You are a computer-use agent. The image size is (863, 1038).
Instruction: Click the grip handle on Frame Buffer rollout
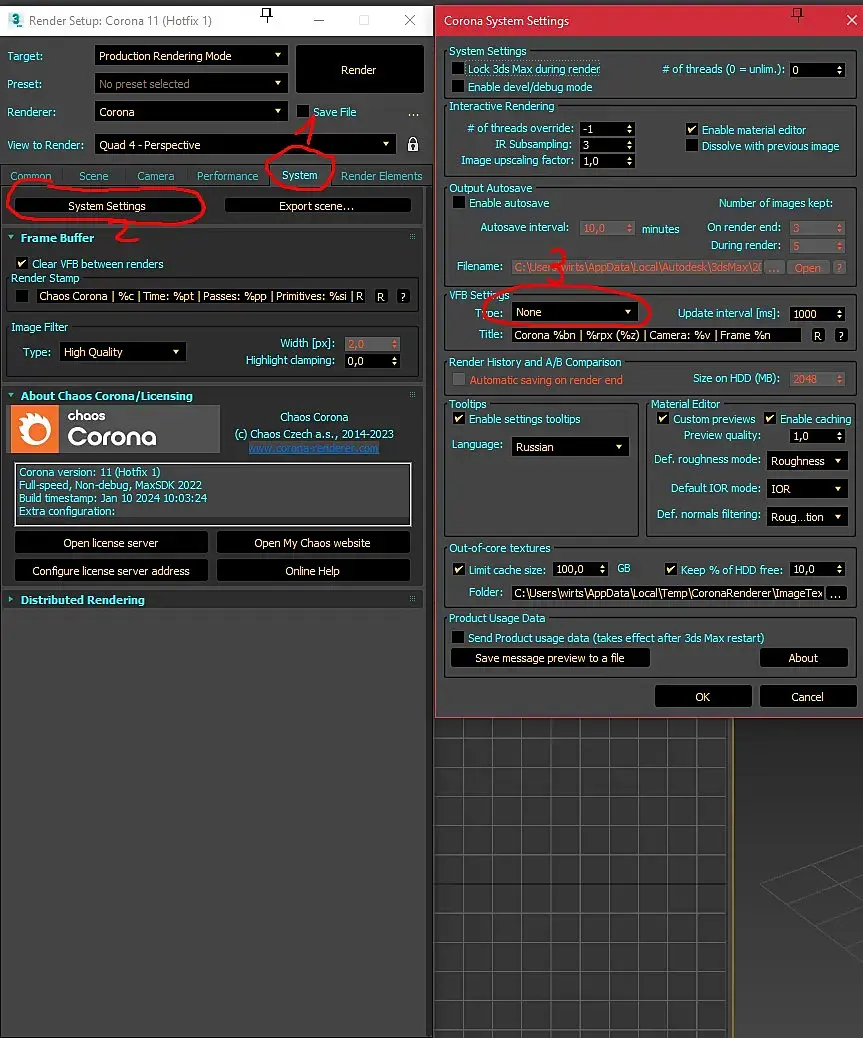pyautogui.click(x=412, y=236)
